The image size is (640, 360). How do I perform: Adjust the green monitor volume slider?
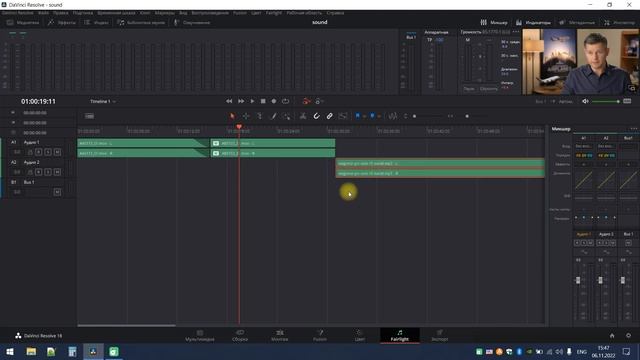[x=606, y=101]
